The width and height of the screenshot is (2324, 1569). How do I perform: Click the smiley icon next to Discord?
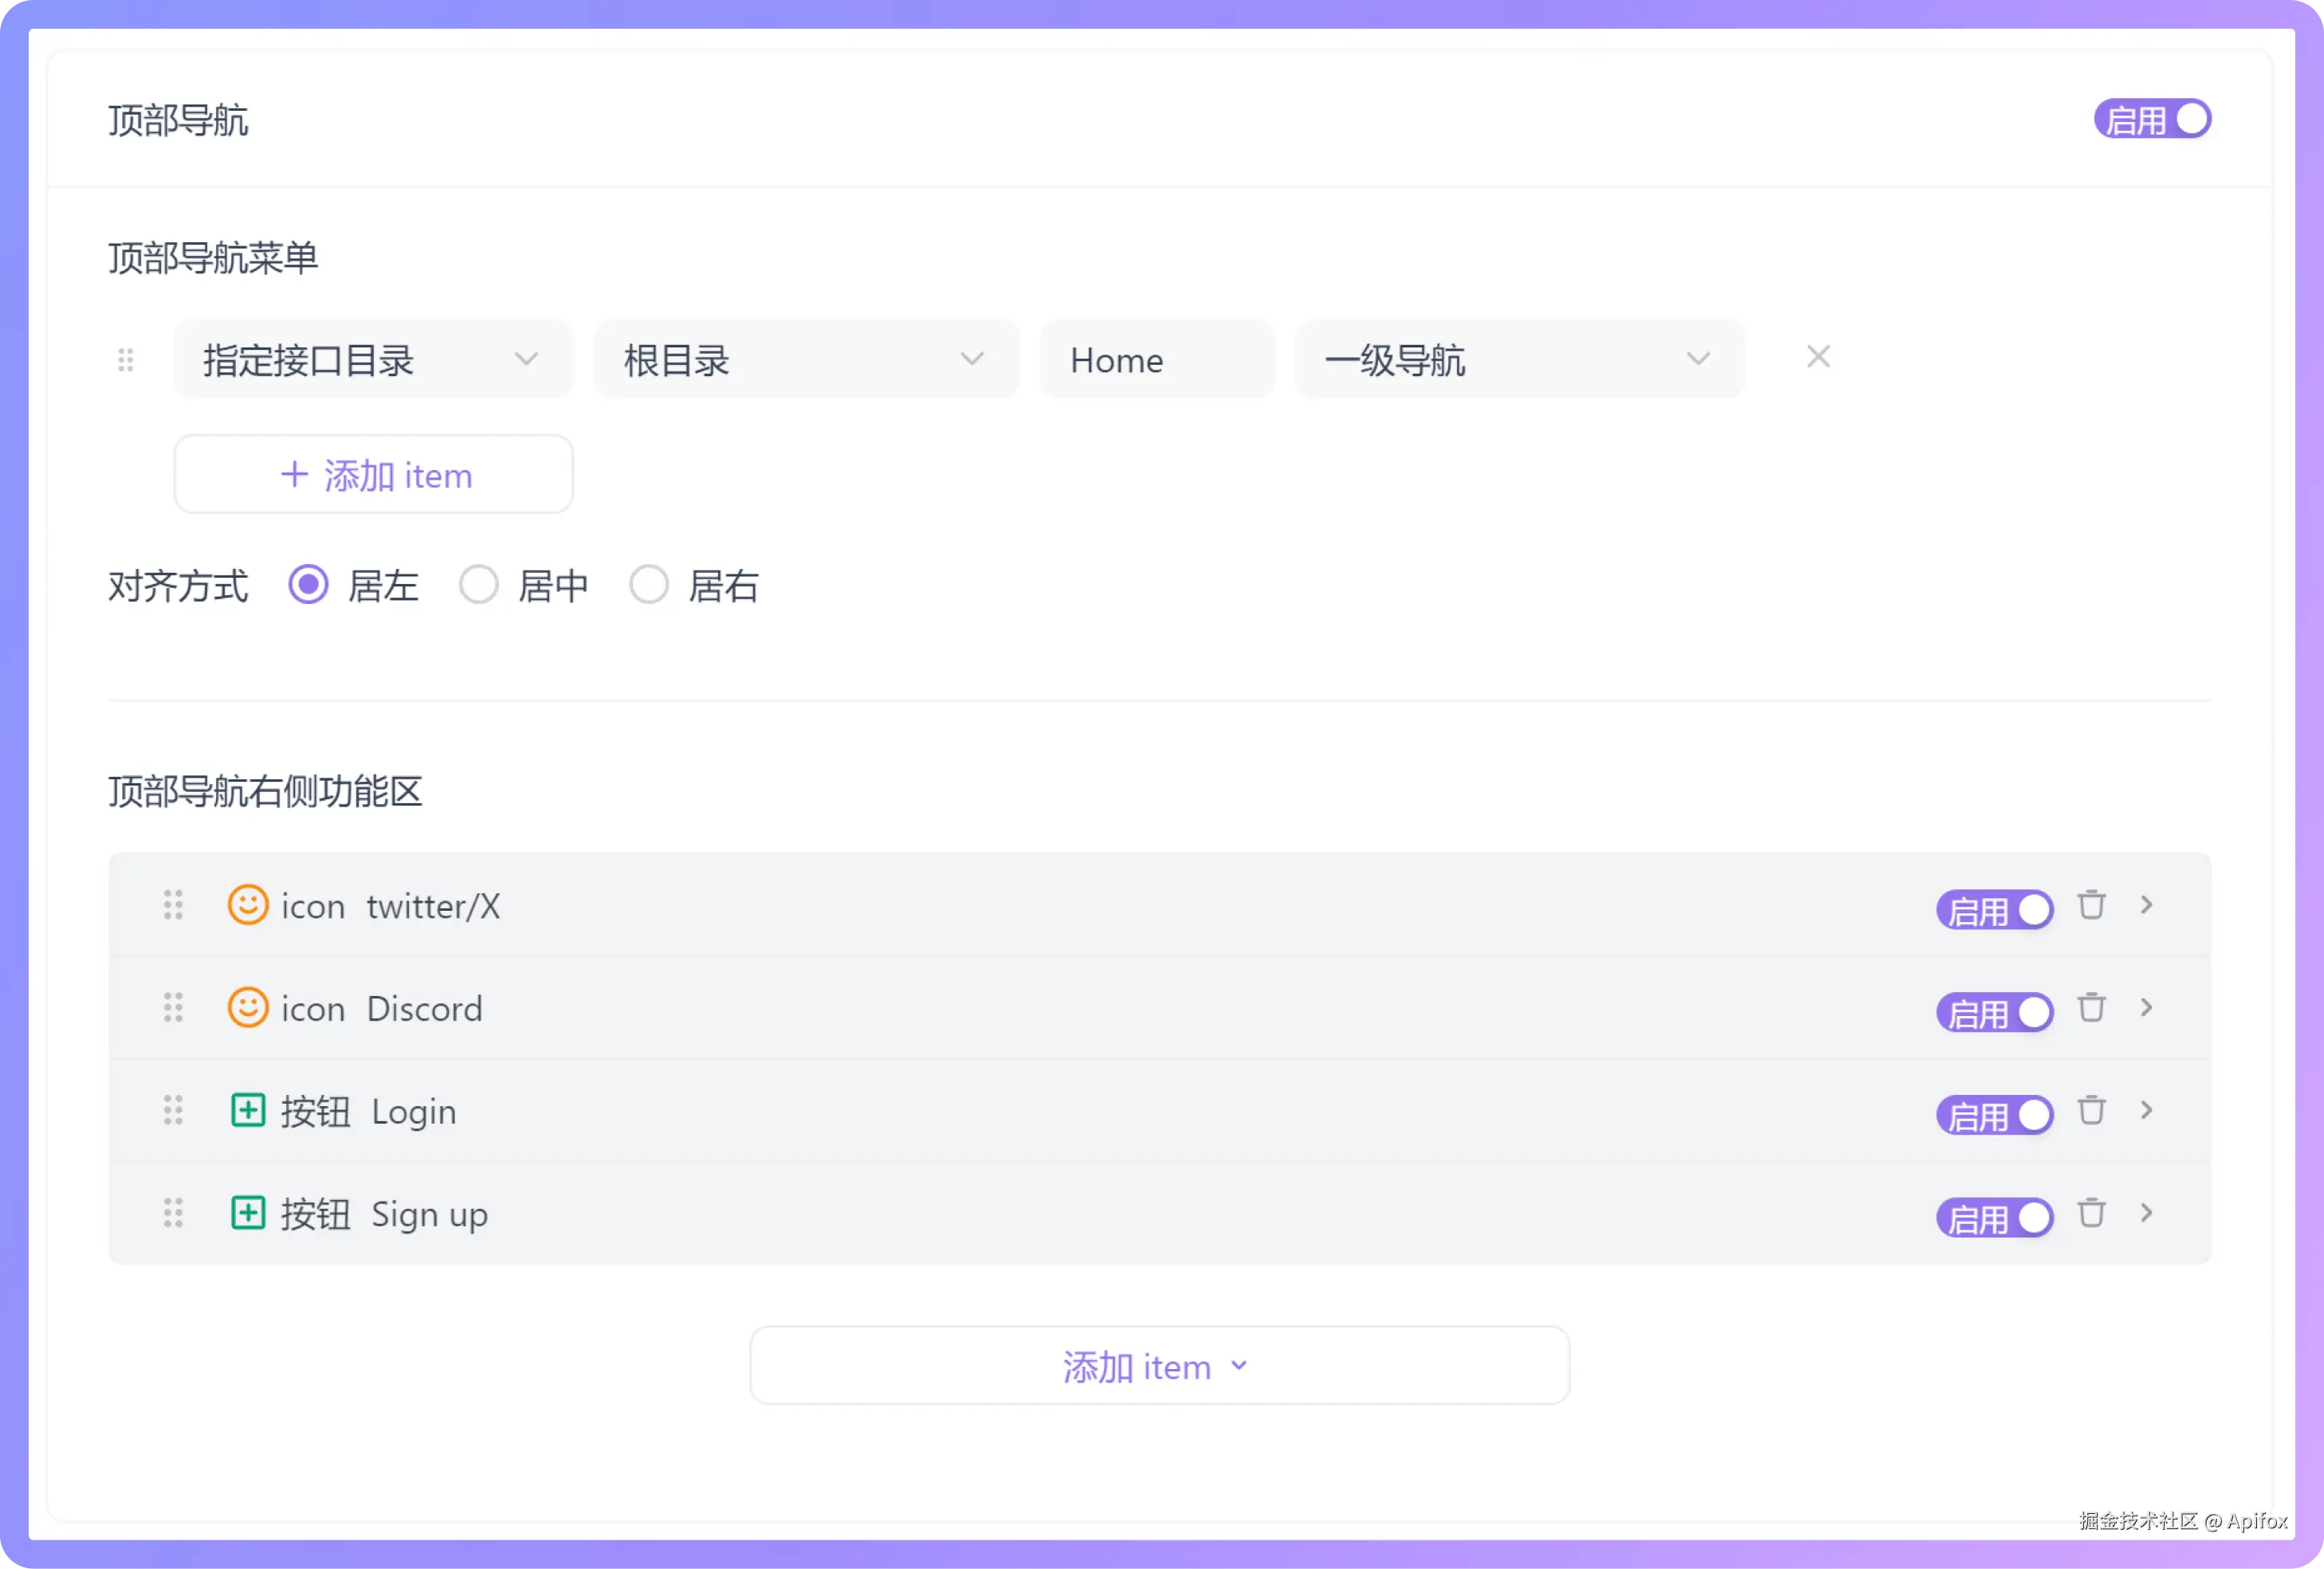[247, 1008]
